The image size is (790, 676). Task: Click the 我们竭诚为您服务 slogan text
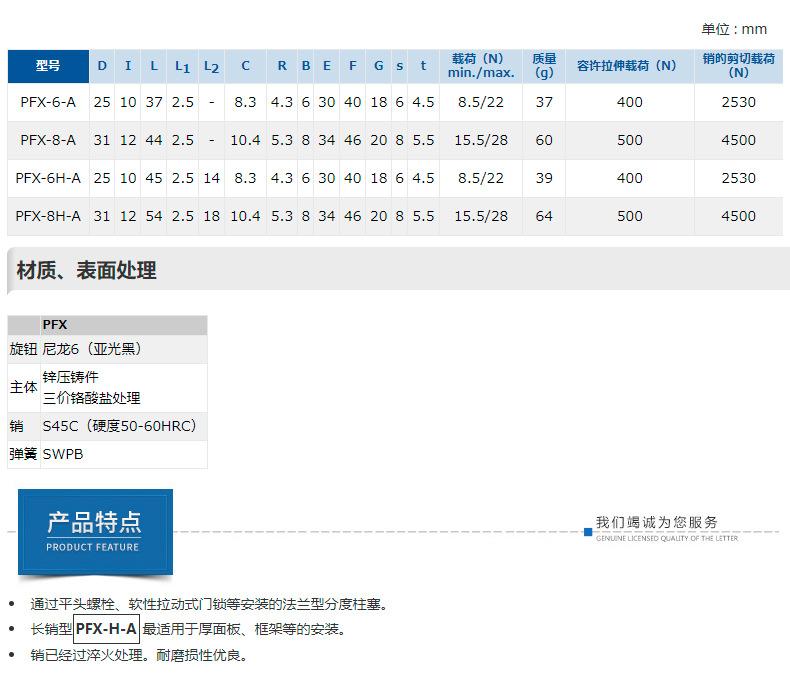(656, 522)
